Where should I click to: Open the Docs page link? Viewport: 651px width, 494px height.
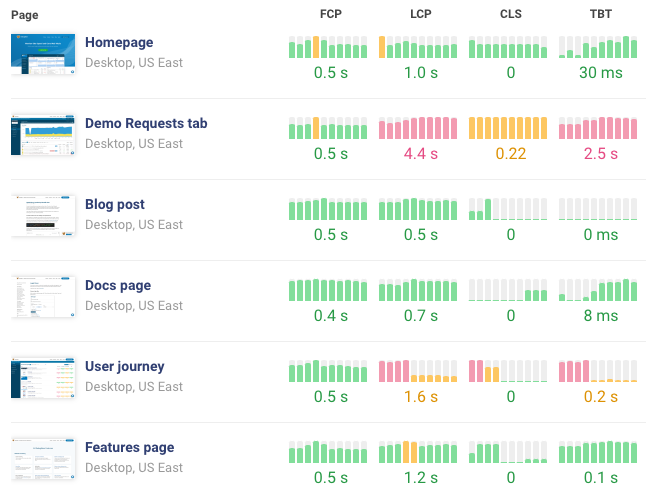tap(118, 286)
